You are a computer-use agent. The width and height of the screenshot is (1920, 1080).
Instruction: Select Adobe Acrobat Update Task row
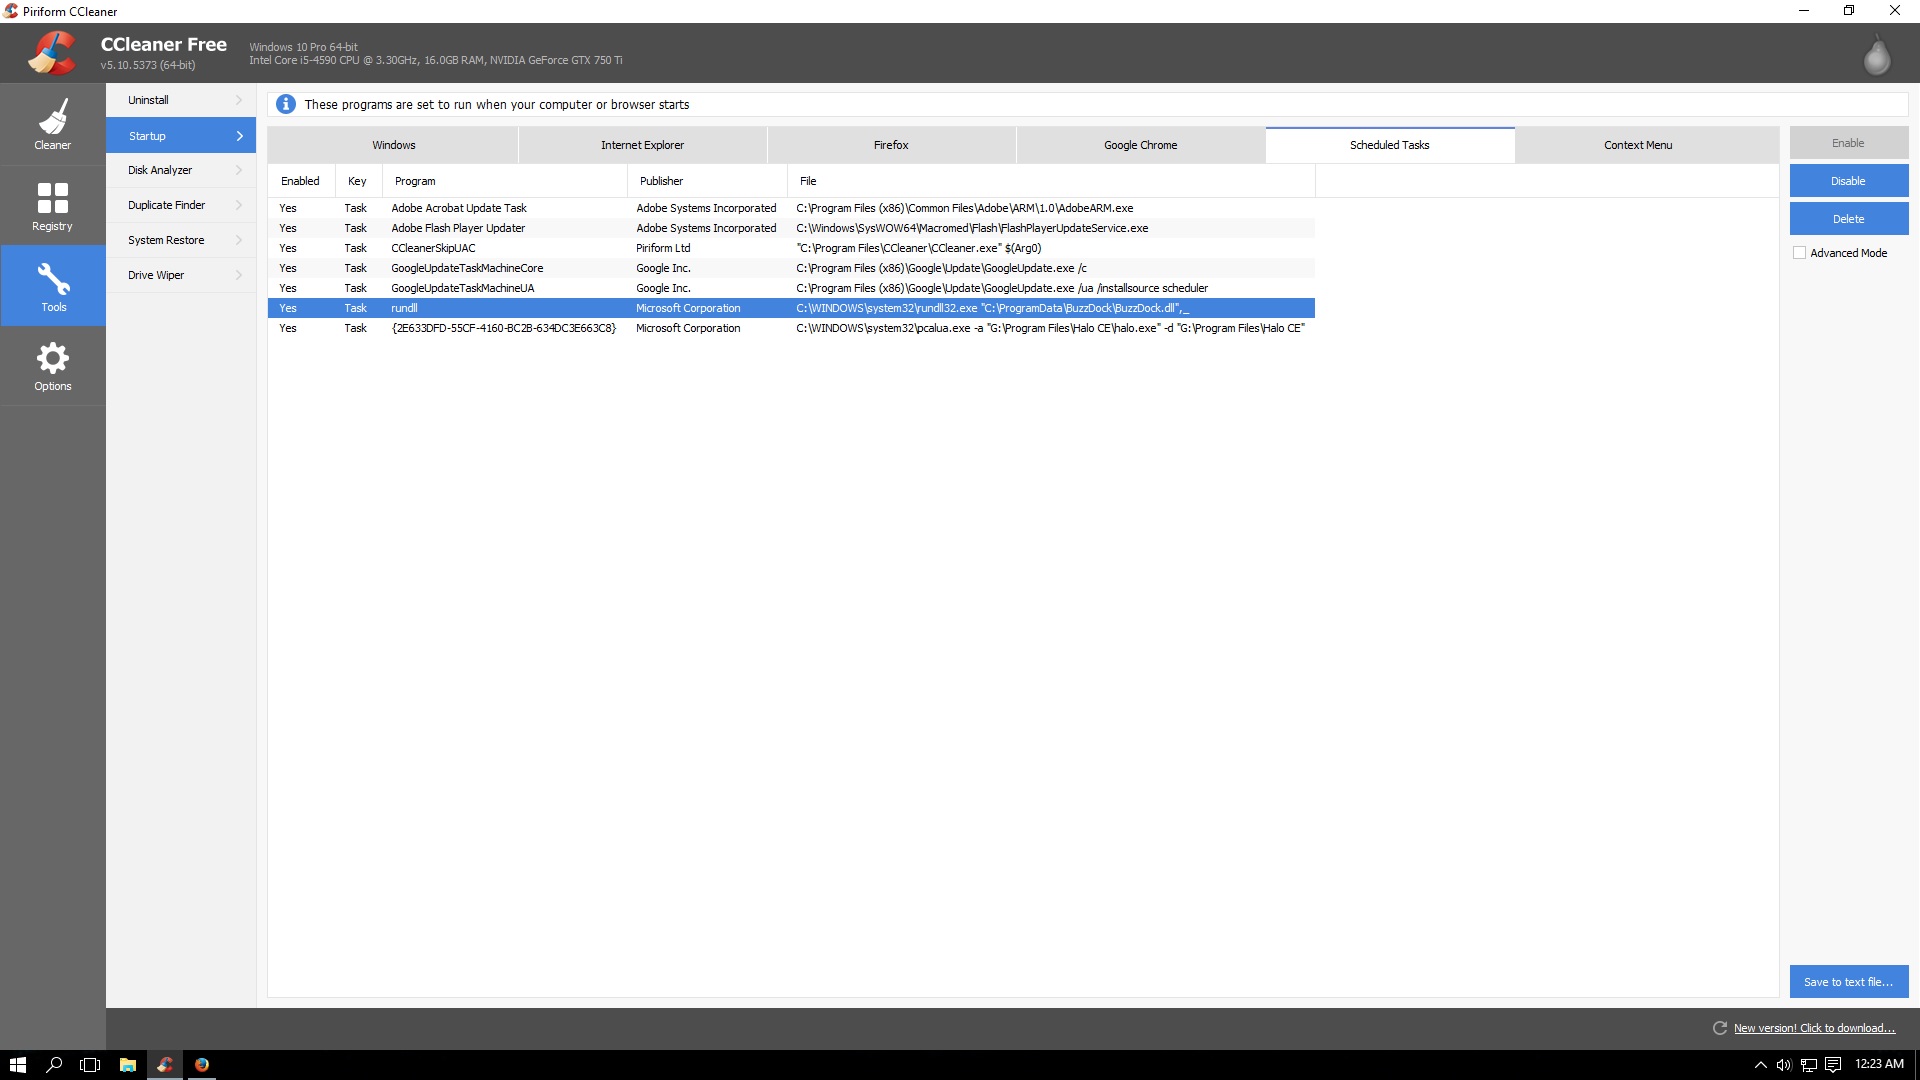[x=791, y=208]
